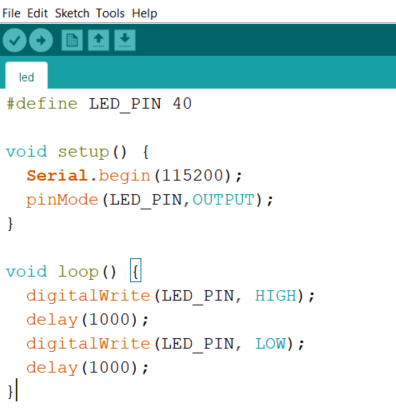Click the highlighted opening brace of loop
This screenshot has height=419, width=396.
(x=135, y=270)
